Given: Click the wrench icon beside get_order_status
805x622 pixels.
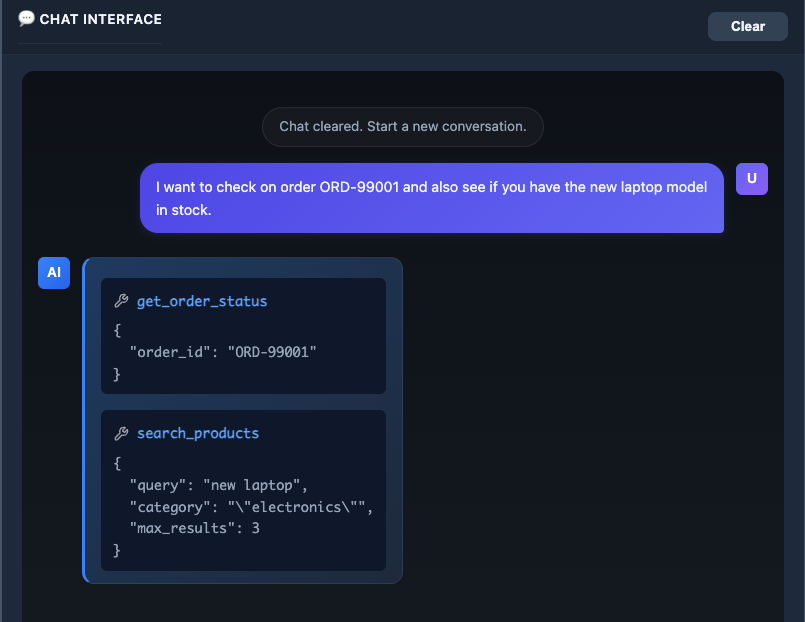Looking at the screenshot, I should point(122,301).
